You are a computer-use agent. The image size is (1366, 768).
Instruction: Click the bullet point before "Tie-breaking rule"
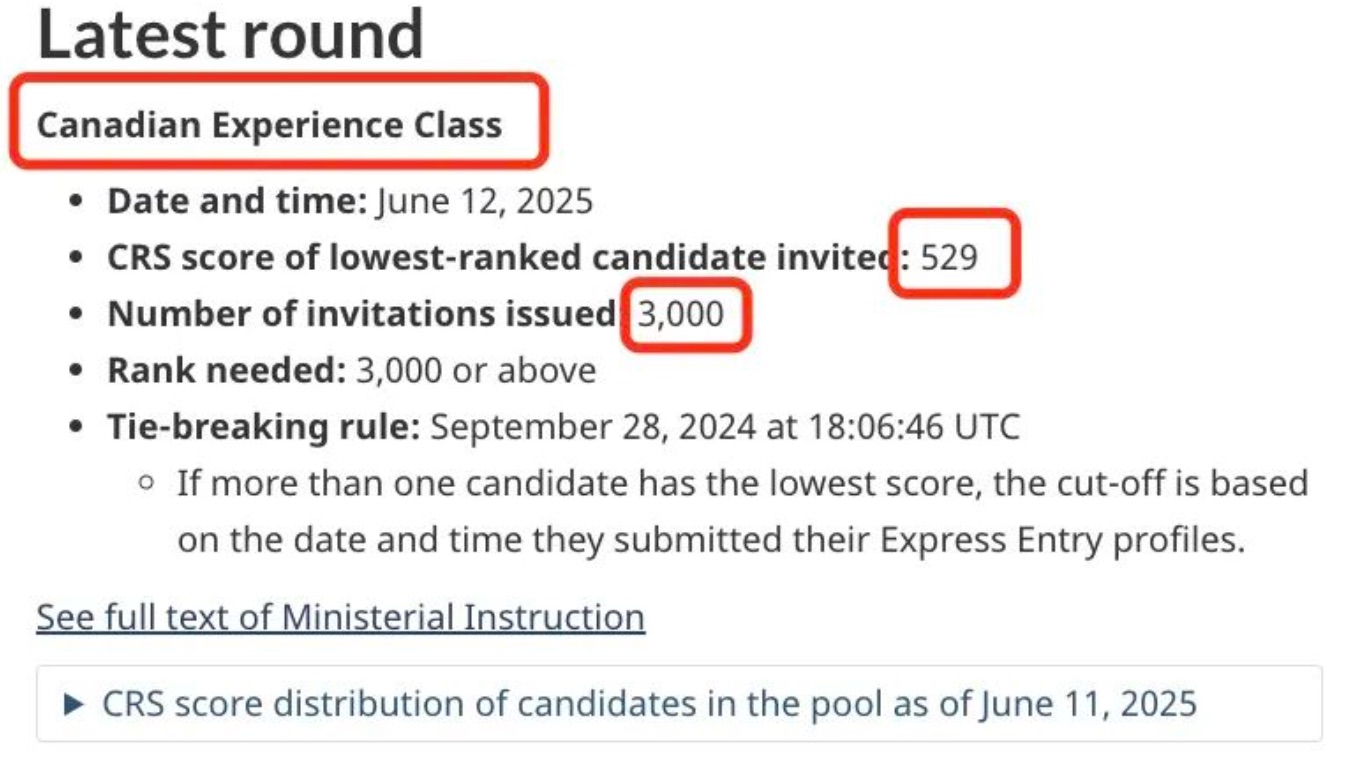point(76,427)
